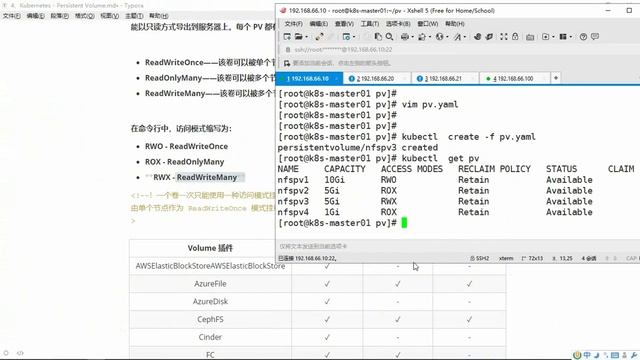Expand the Open folder dropdown arrow in Xshell
640x360 pixels.
click(306, 37)
